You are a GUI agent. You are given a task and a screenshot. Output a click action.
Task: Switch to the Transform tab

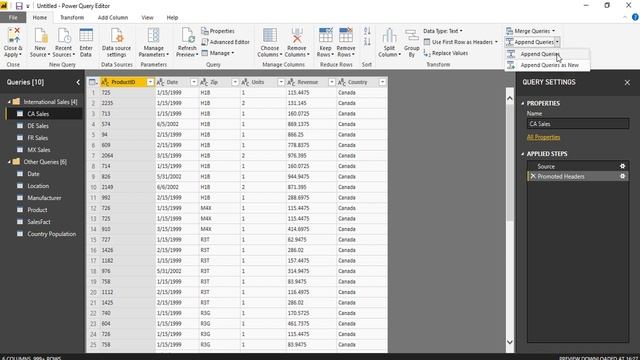pos(72,18)
